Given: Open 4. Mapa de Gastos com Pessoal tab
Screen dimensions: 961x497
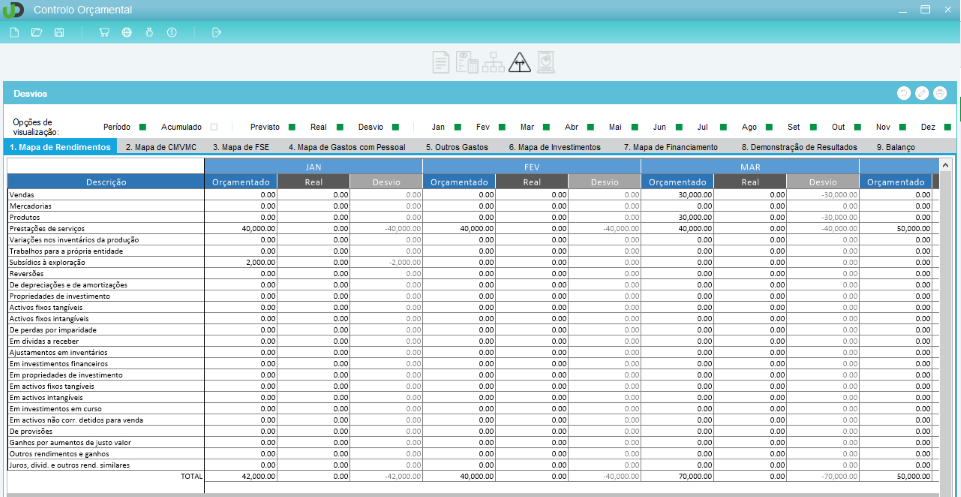Looking at the screenshot, I should 347,147.
